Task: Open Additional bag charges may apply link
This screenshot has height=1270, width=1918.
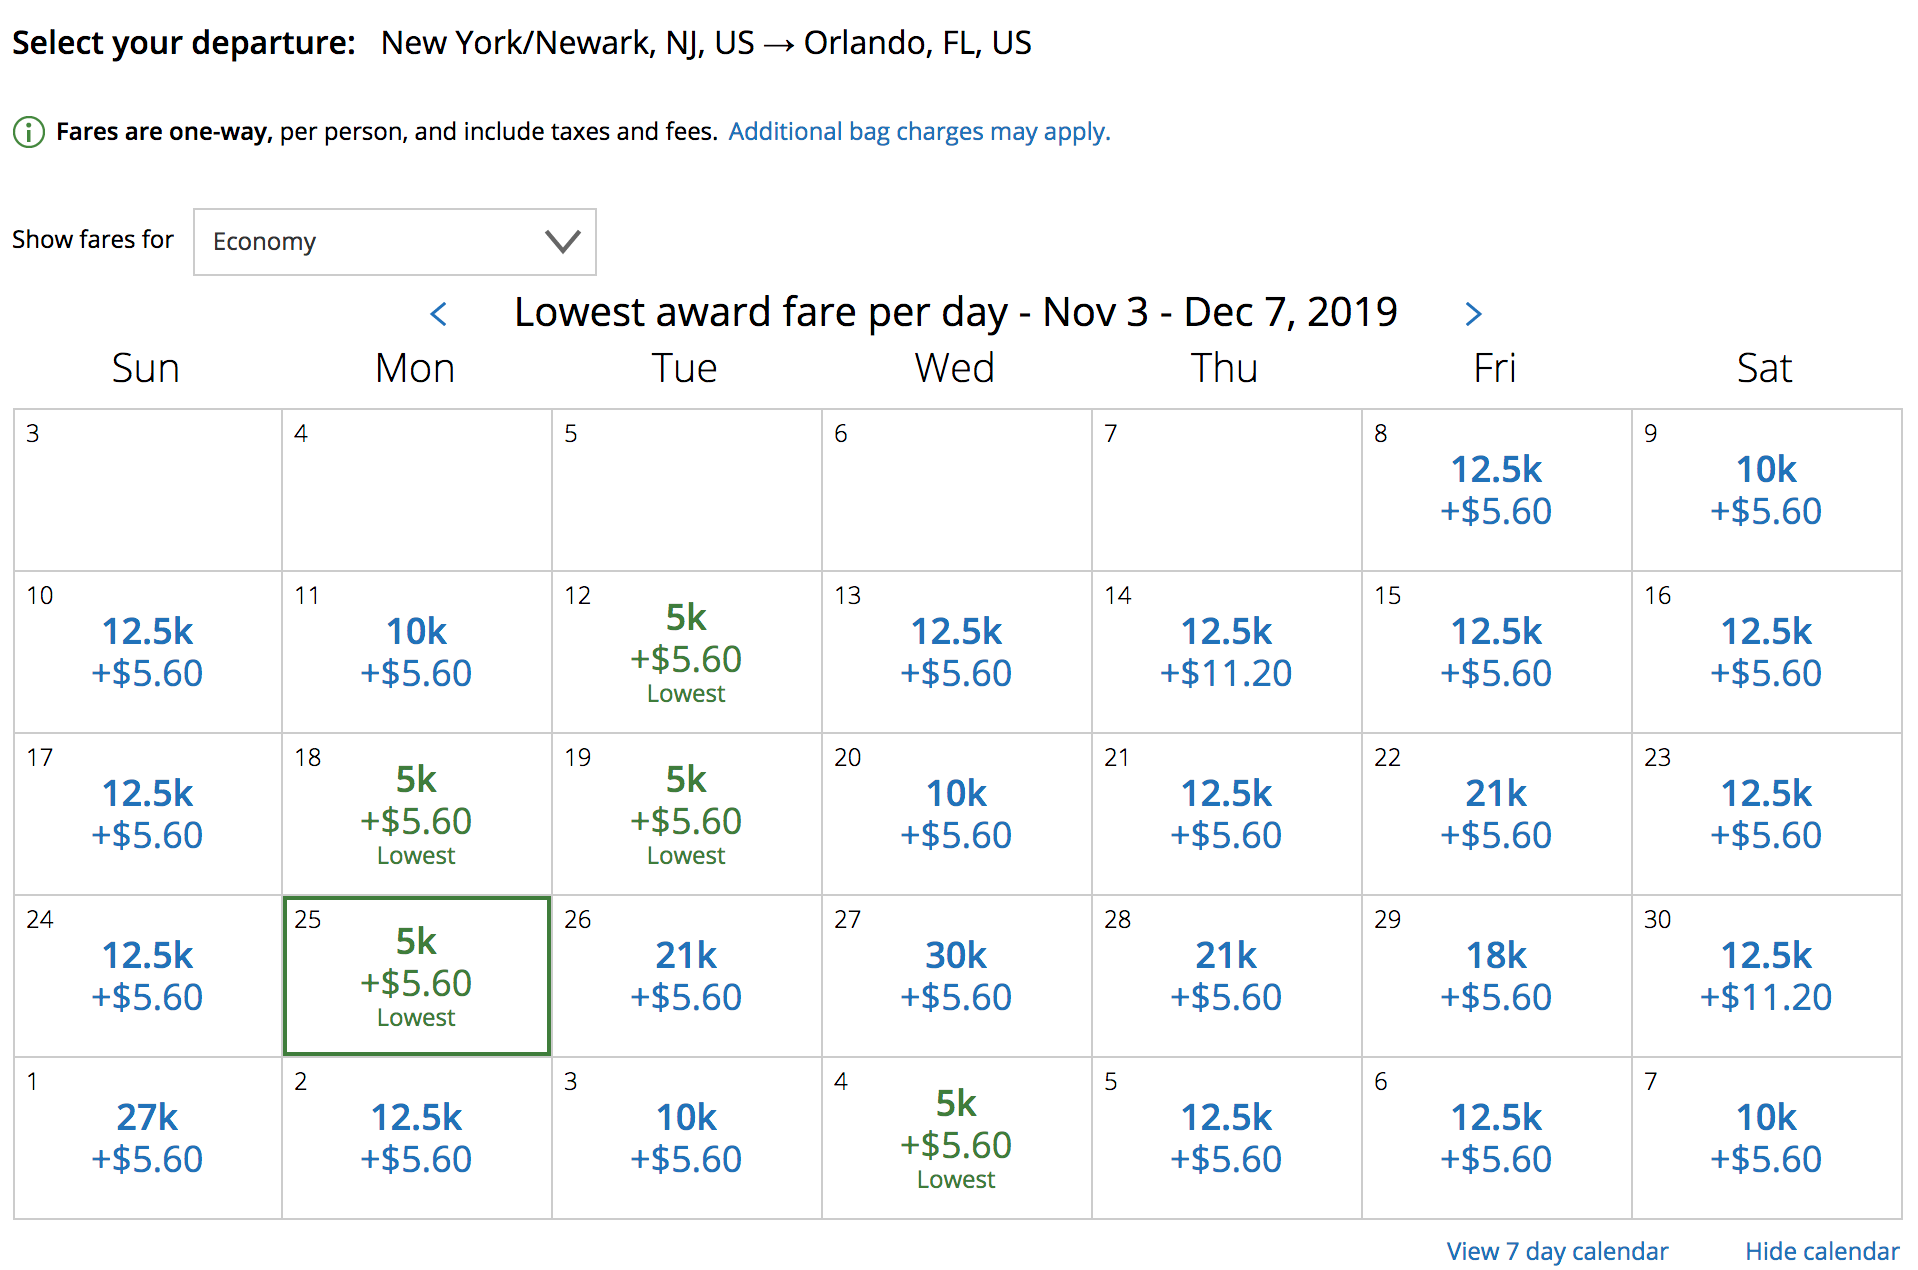Action: (x=919, y=132)
